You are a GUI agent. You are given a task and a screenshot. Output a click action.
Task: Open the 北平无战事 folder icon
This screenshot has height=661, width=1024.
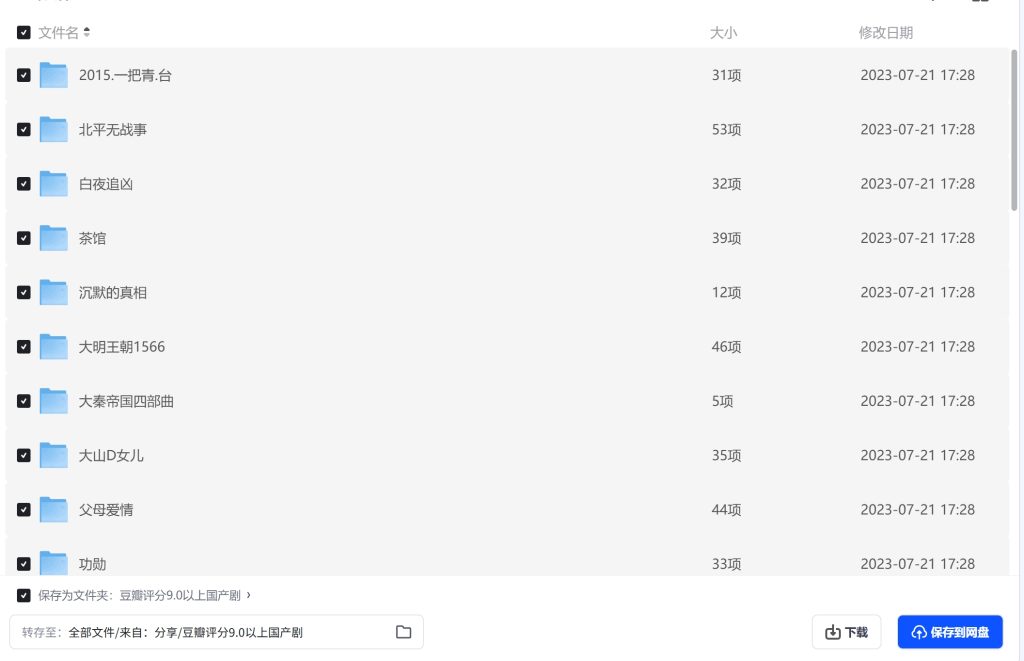pyautogui.click(x=54, y=129)
